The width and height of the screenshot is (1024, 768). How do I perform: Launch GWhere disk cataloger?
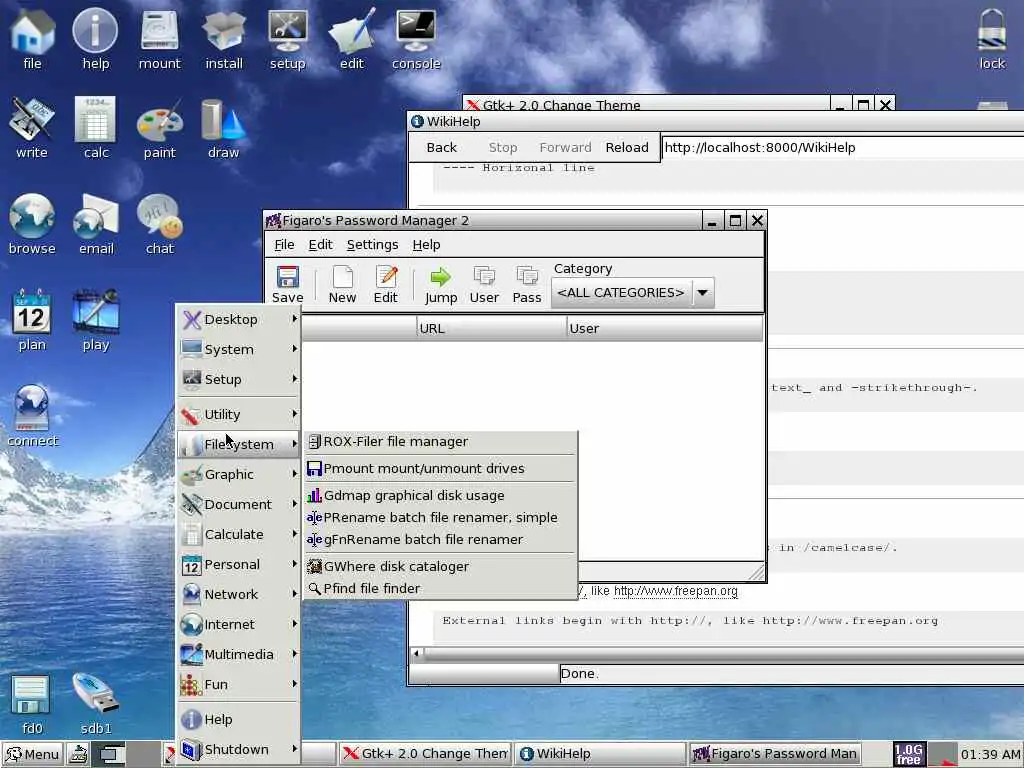pyautogui.click(x=441, y=567)
